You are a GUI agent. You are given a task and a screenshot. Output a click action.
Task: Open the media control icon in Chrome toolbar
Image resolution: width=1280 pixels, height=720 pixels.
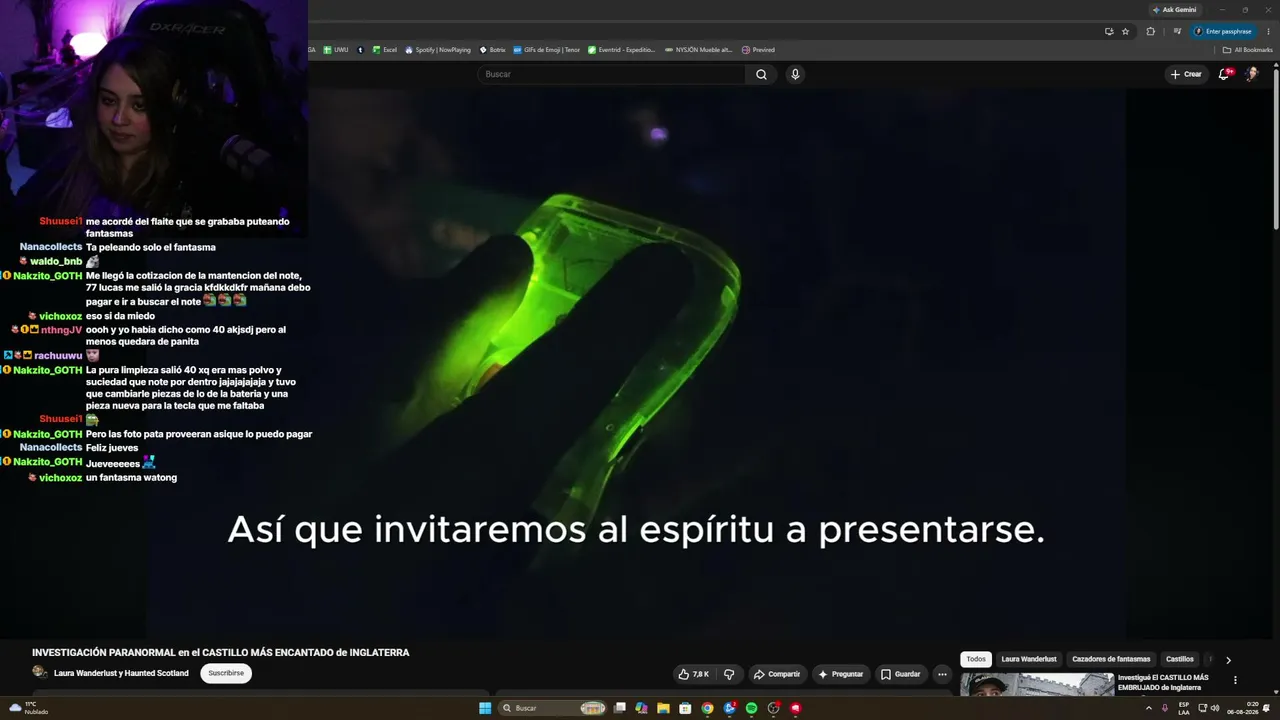[x=1177, y=31]
